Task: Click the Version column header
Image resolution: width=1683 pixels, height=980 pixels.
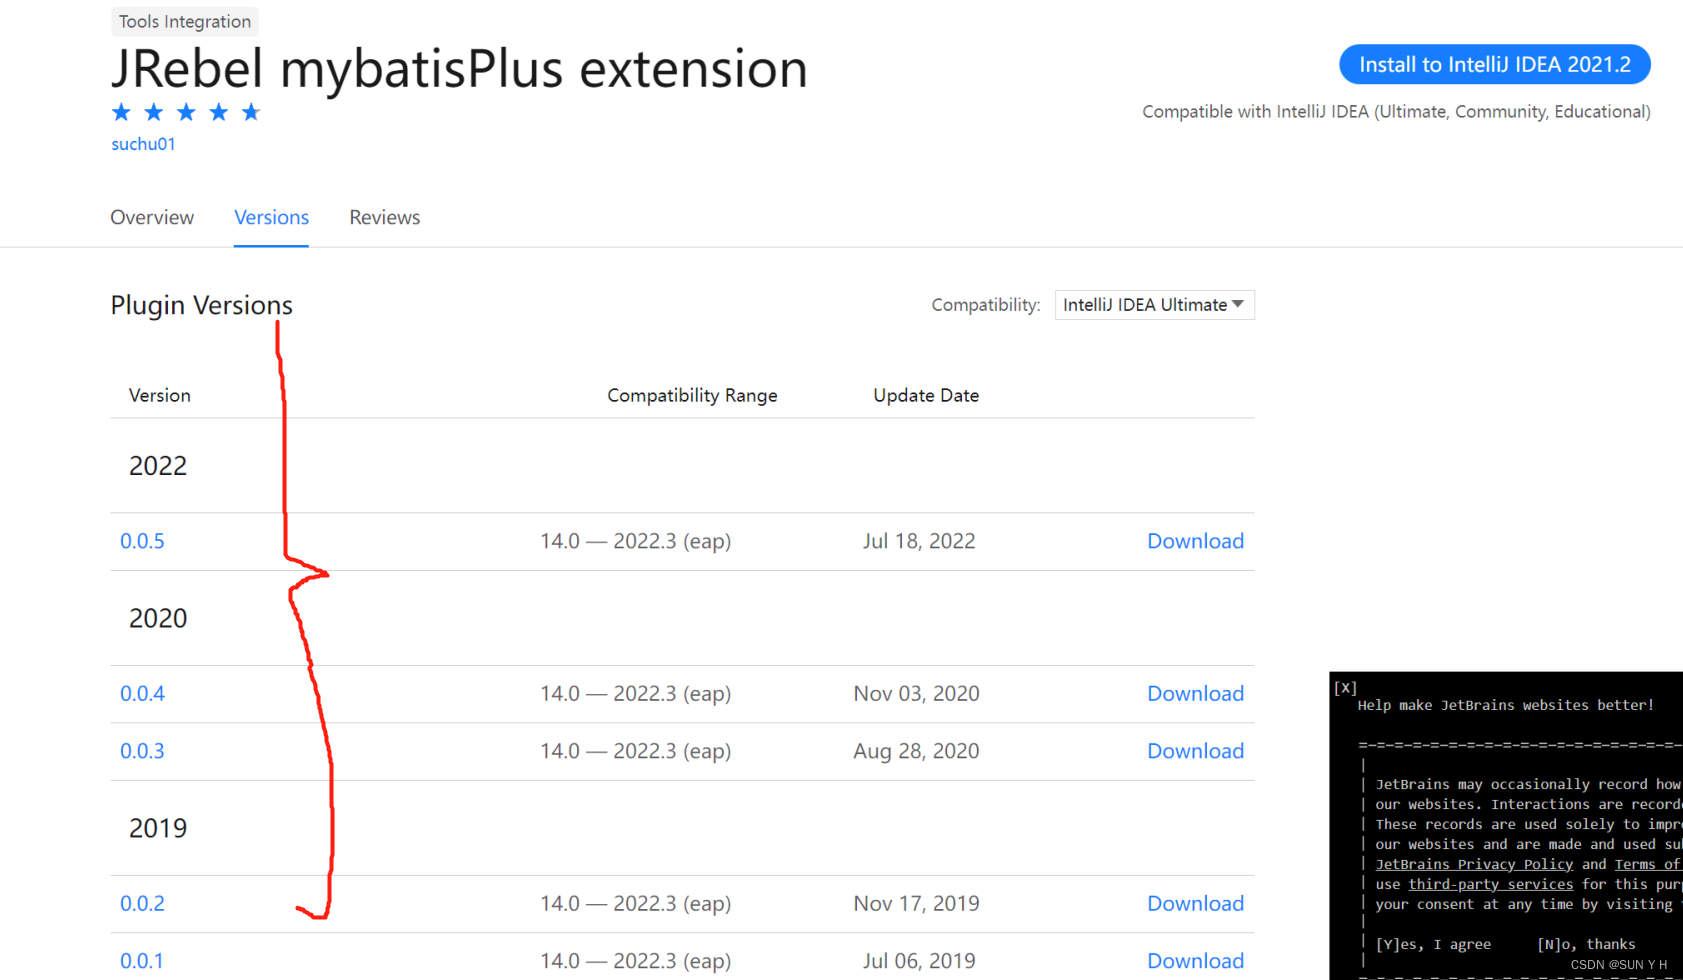Action: [160, 396]
